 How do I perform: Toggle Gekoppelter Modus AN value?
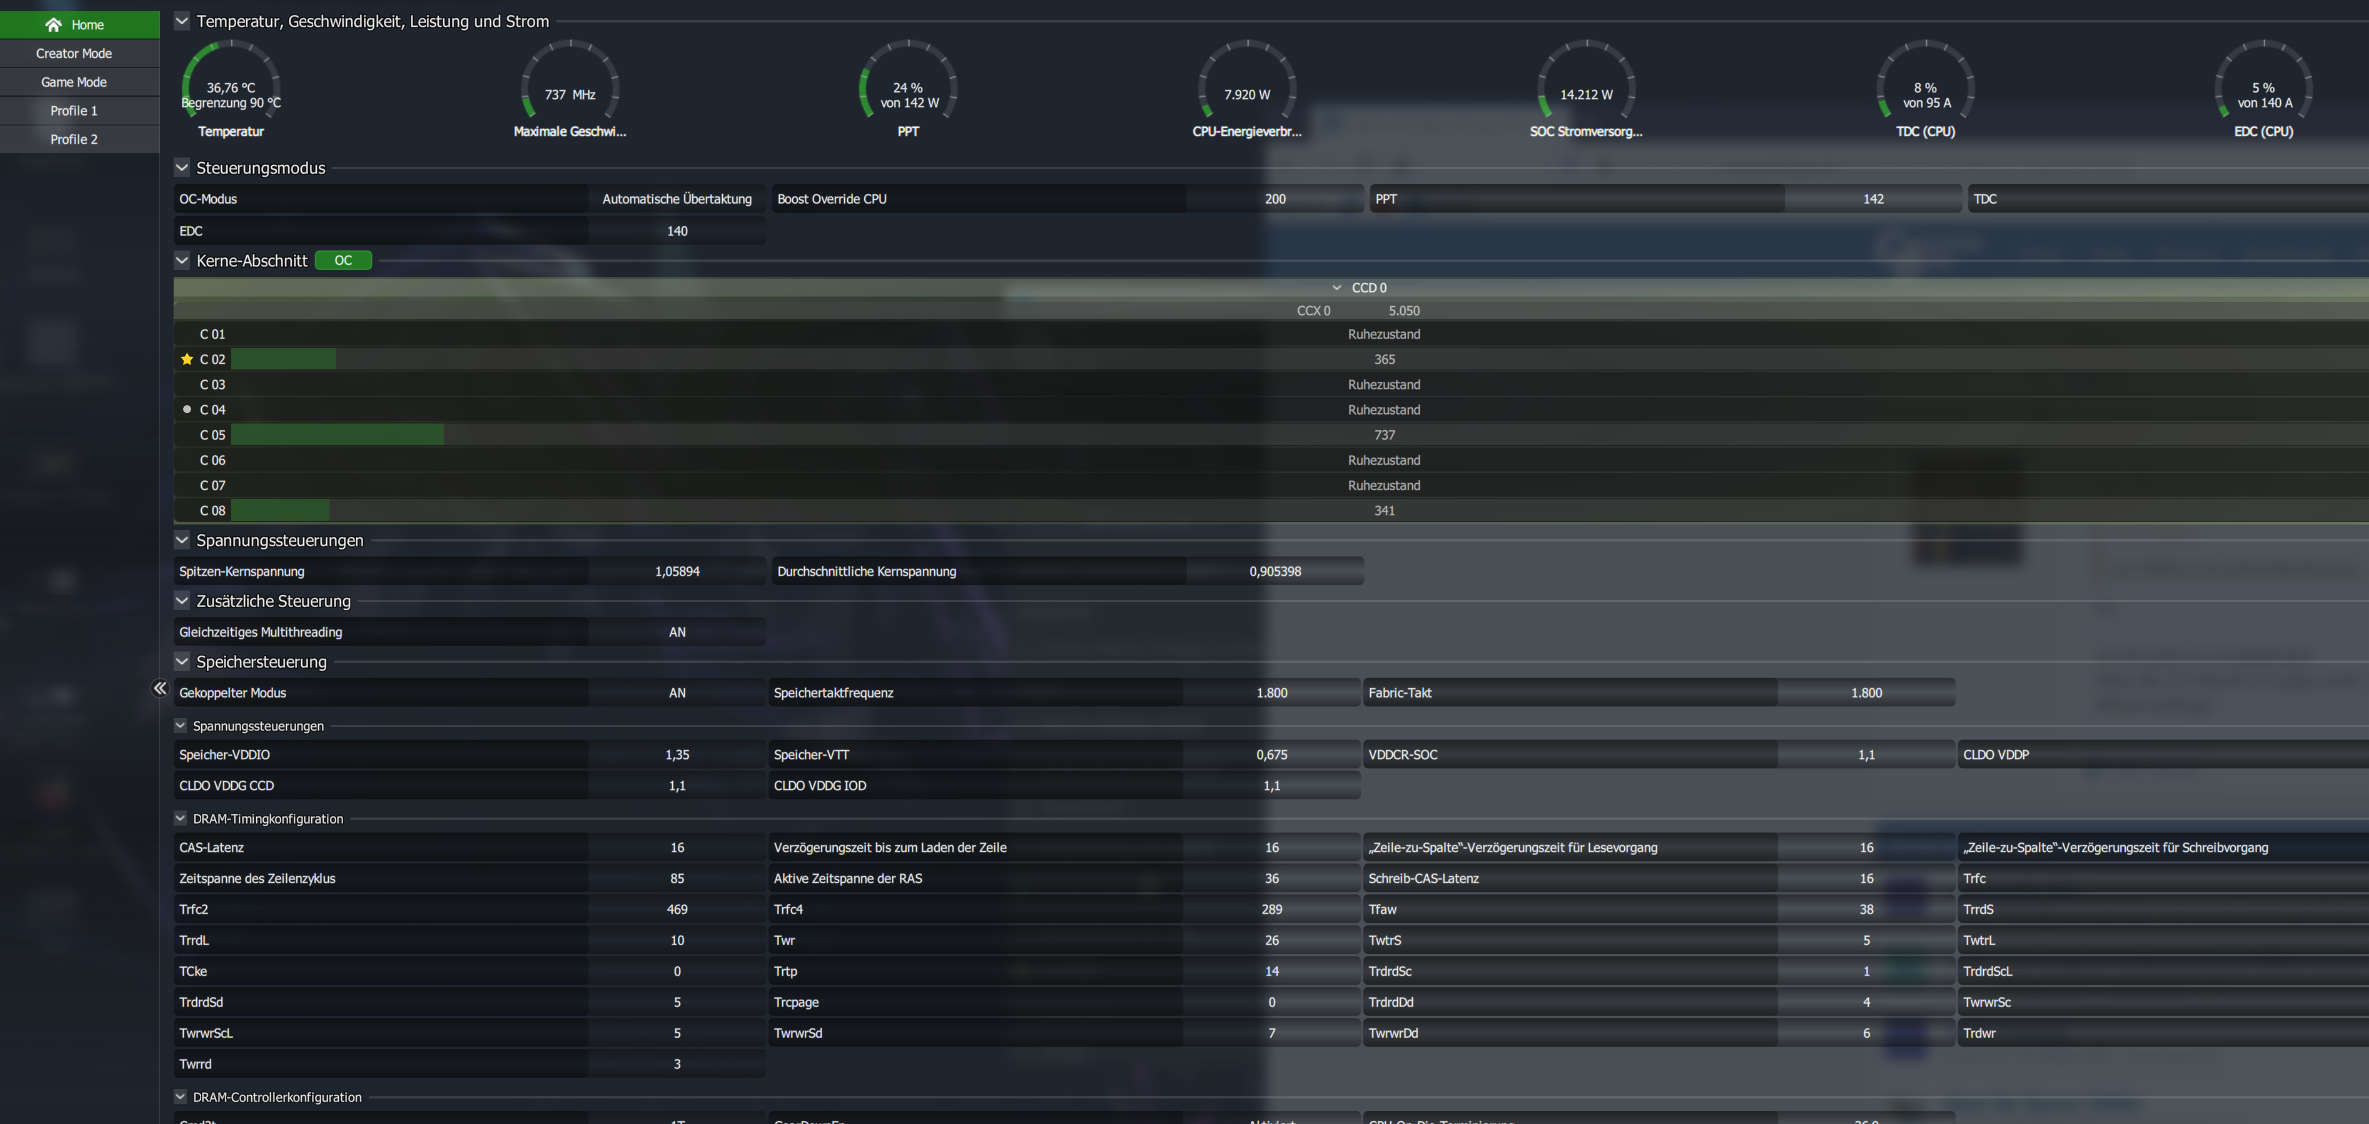677,693
